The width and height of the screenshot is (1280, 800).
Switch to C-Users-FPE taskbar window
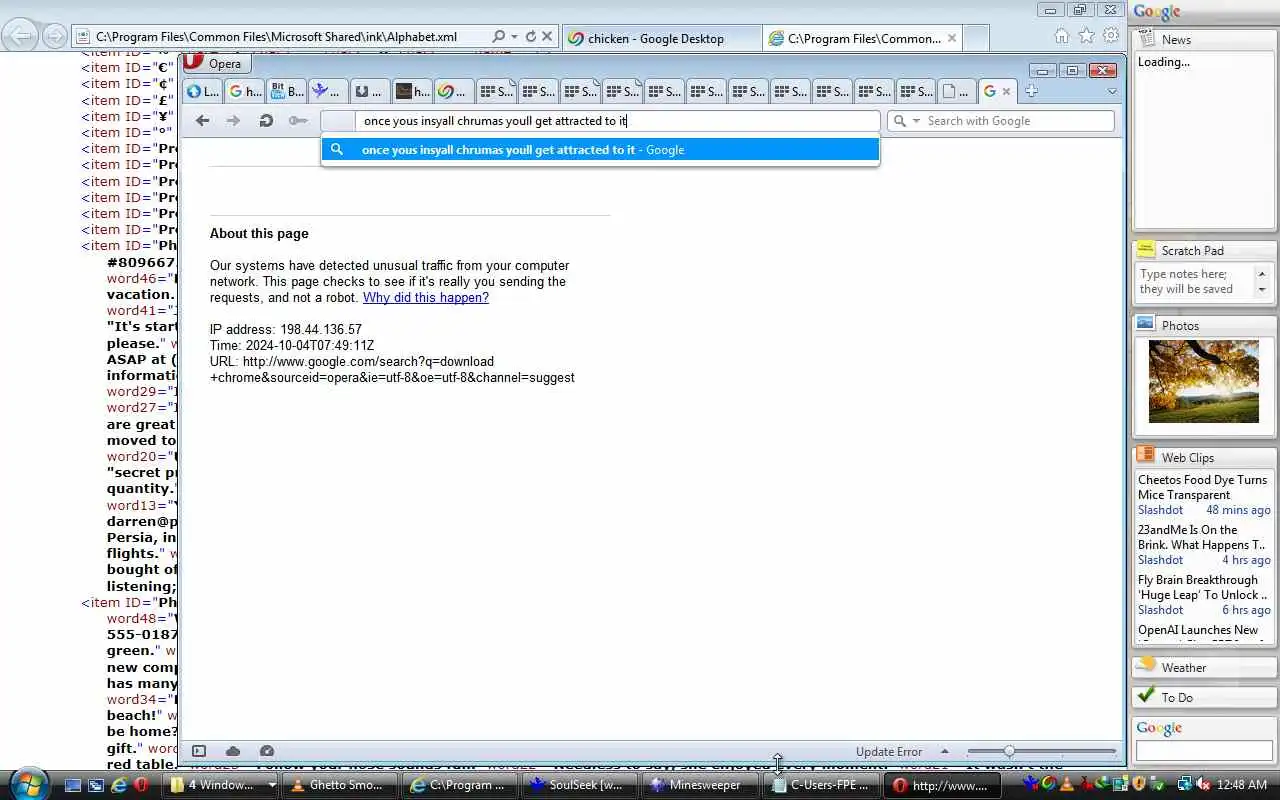pyautogui.click(x=821, y=785)
